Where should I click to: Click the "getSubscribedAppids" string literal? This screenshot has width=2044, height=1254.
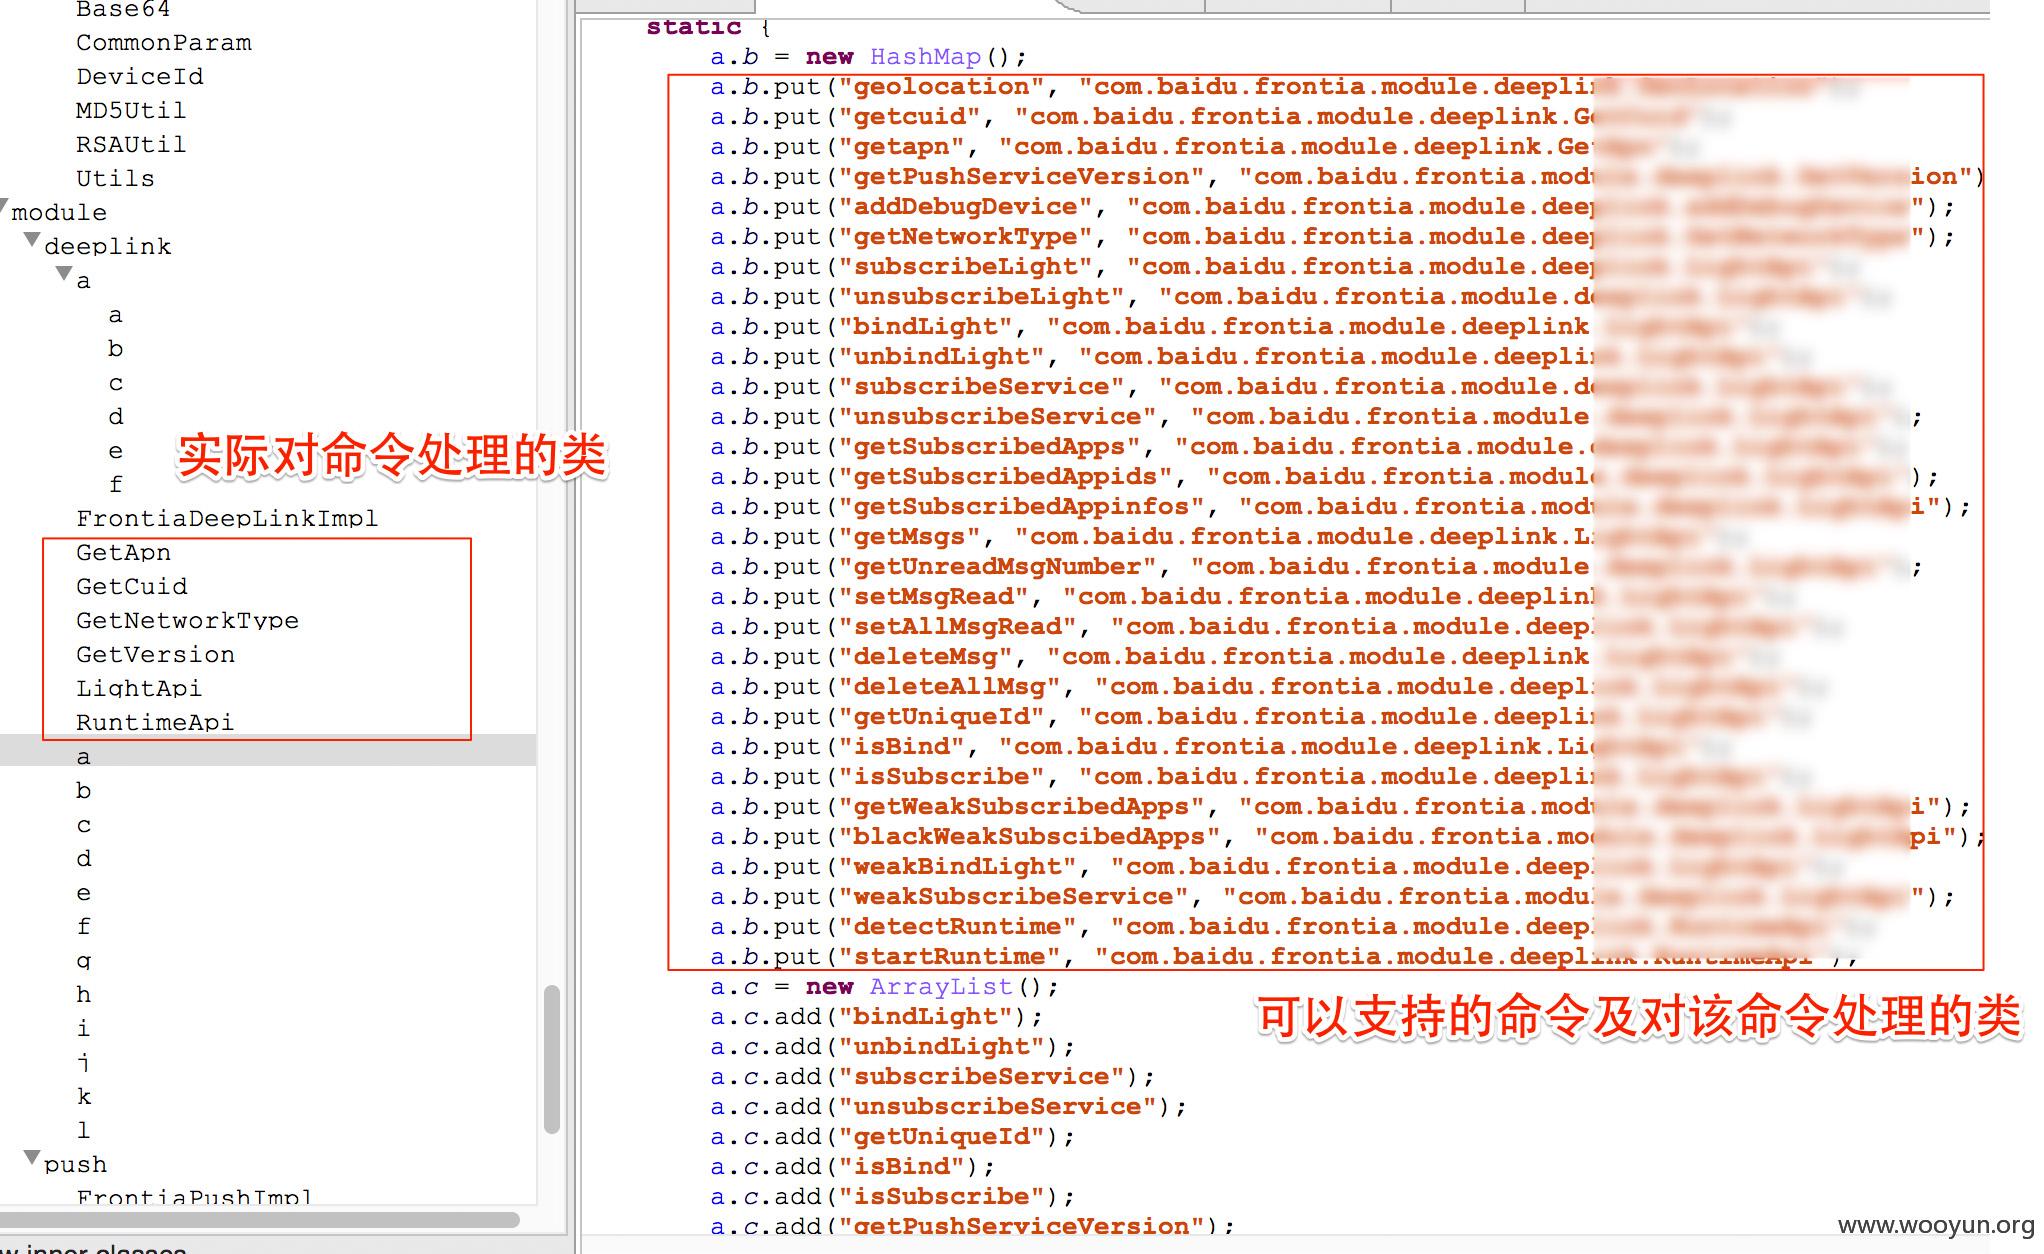pyautogui.click(x=1005, y=477)
